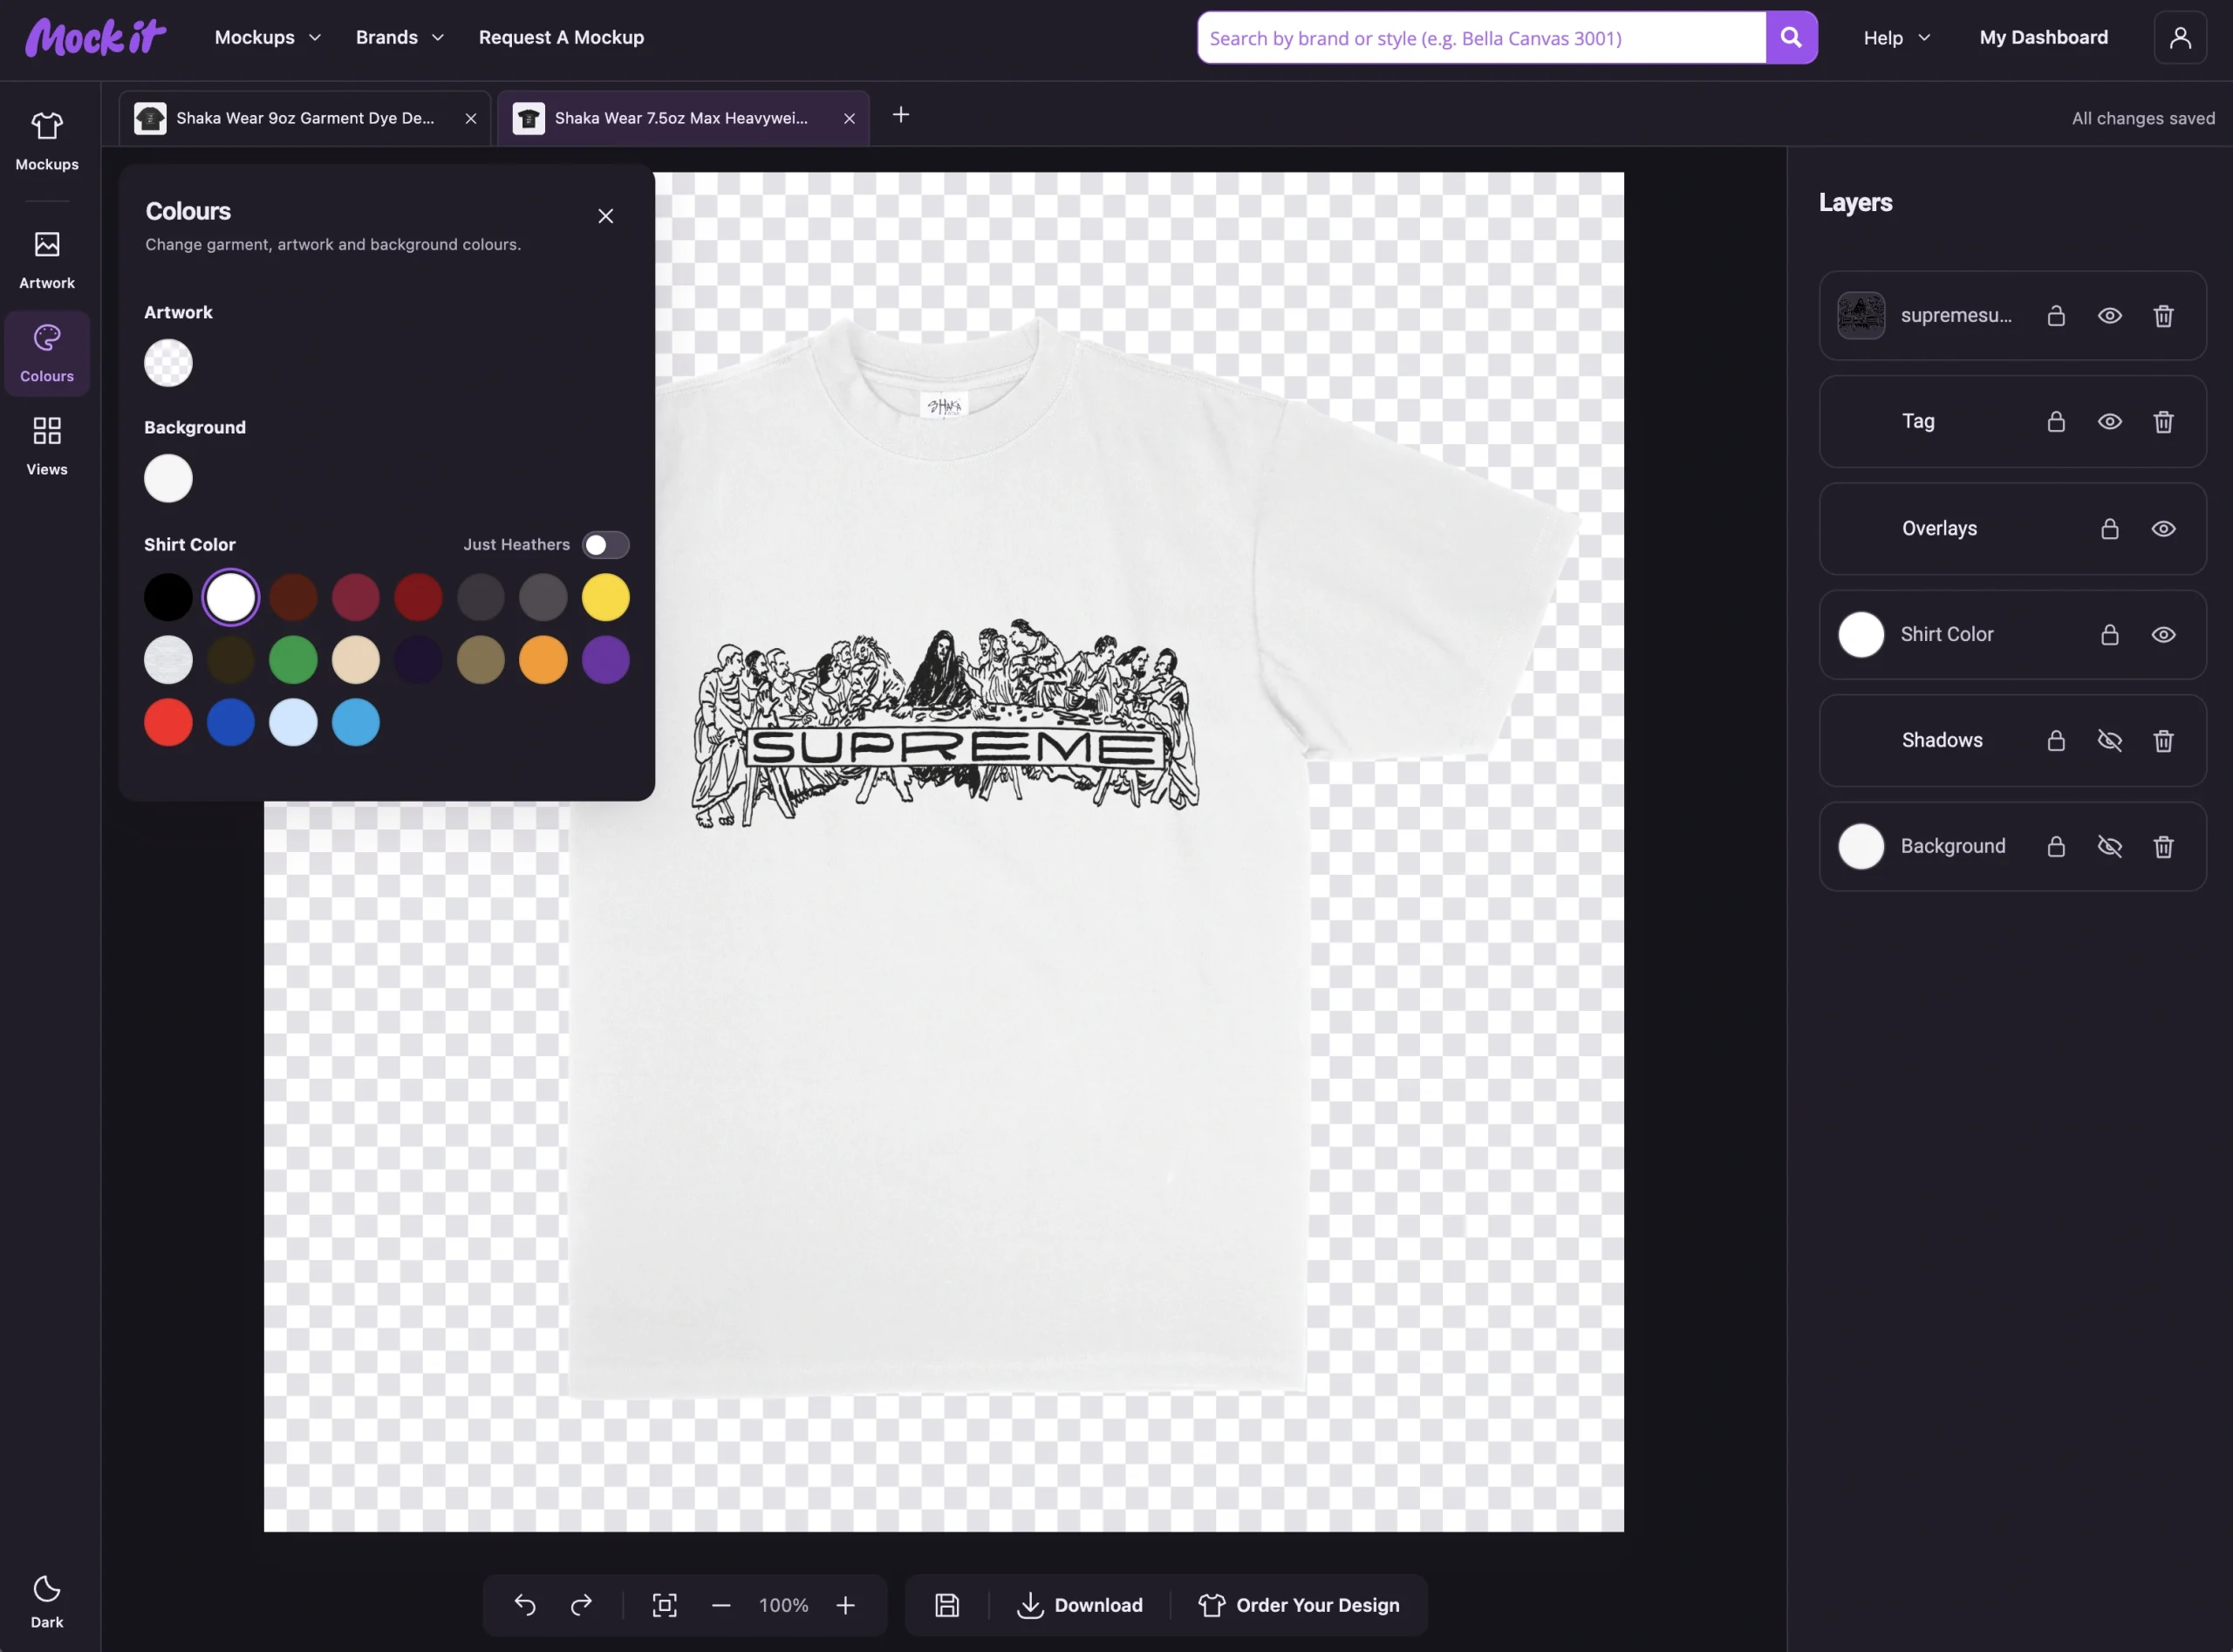Image resolution: width=2233 pixels, height=1652 pixels.
Task: Show the hidden Shadows layer
Action: [2110, 741]
